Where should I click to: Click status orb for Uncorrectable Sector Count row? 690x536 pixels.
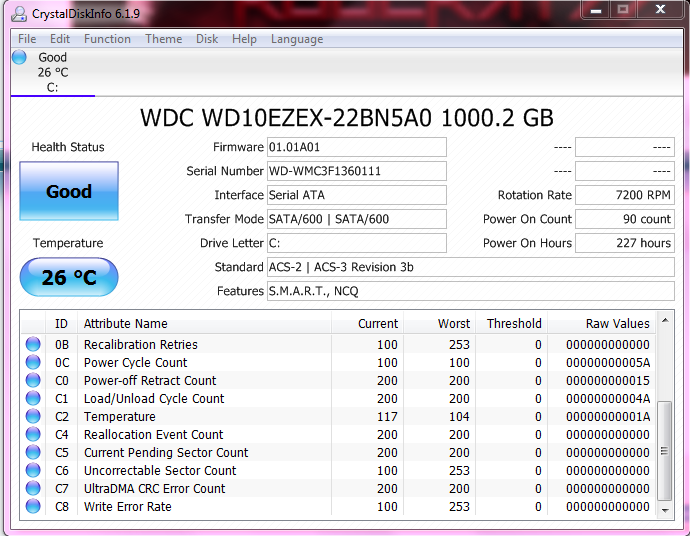pyautogui.click(x=33, y=470)
